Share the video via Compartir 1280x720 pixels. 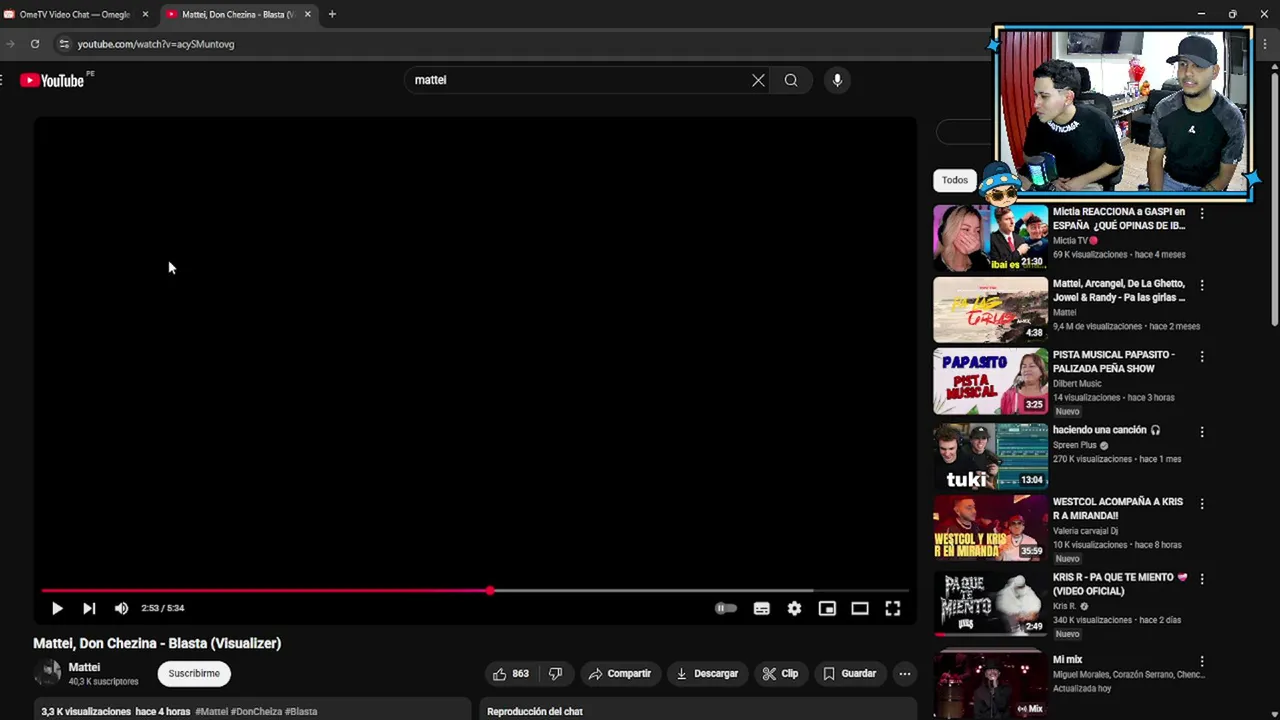pos(620,674)
